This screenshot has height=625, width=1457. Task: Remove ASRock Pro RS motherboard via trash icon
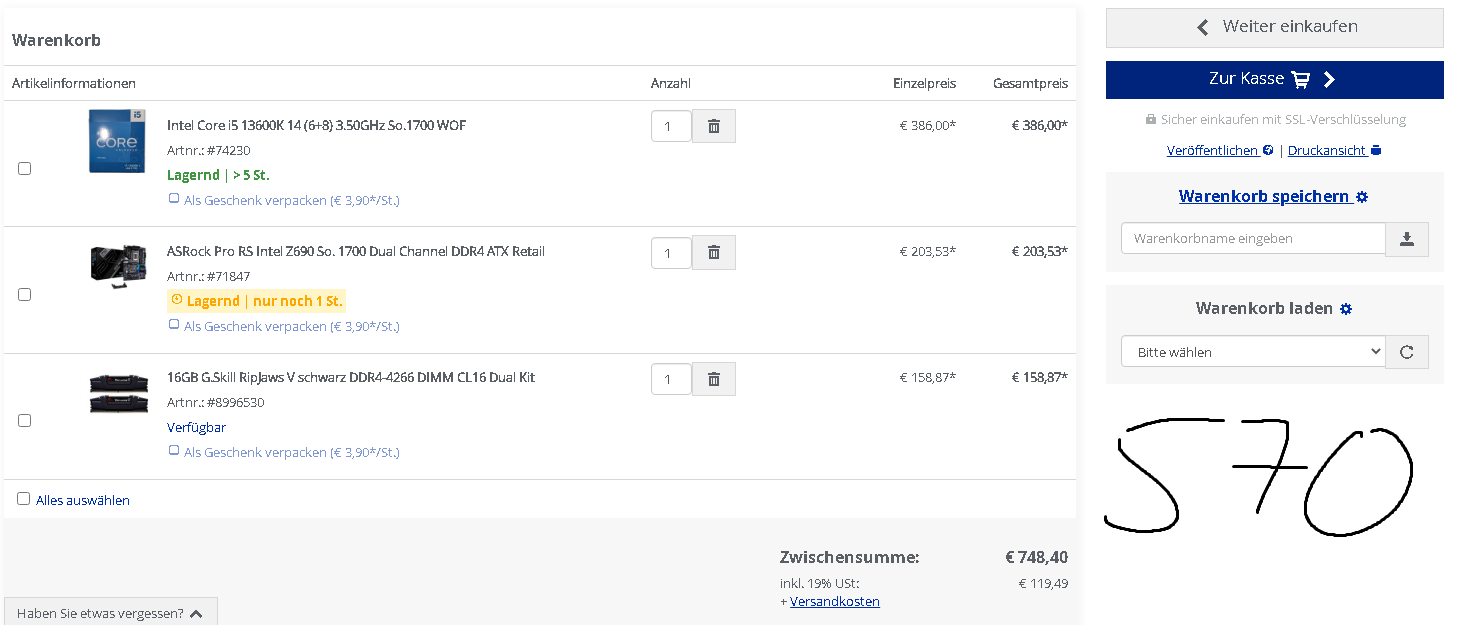[x=714, y=253]
